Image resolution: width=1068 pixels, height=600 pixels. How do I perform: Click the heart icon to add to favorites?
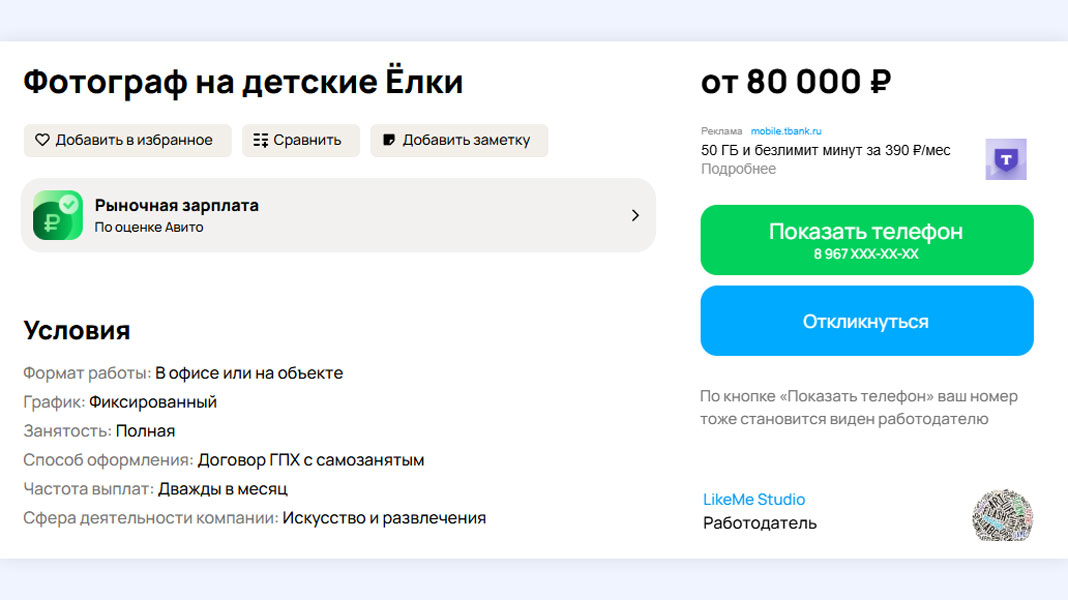42,140
